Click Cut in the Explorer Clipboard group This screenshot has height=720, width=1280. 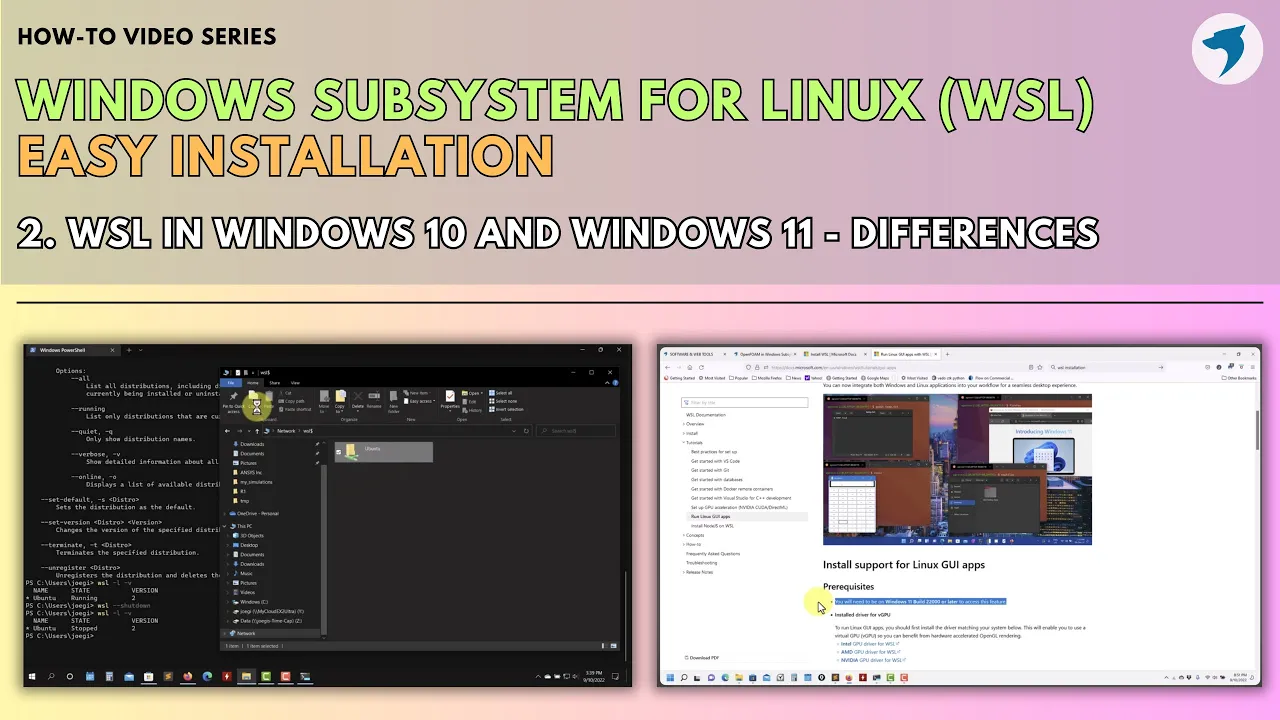(x=288, y=393)
